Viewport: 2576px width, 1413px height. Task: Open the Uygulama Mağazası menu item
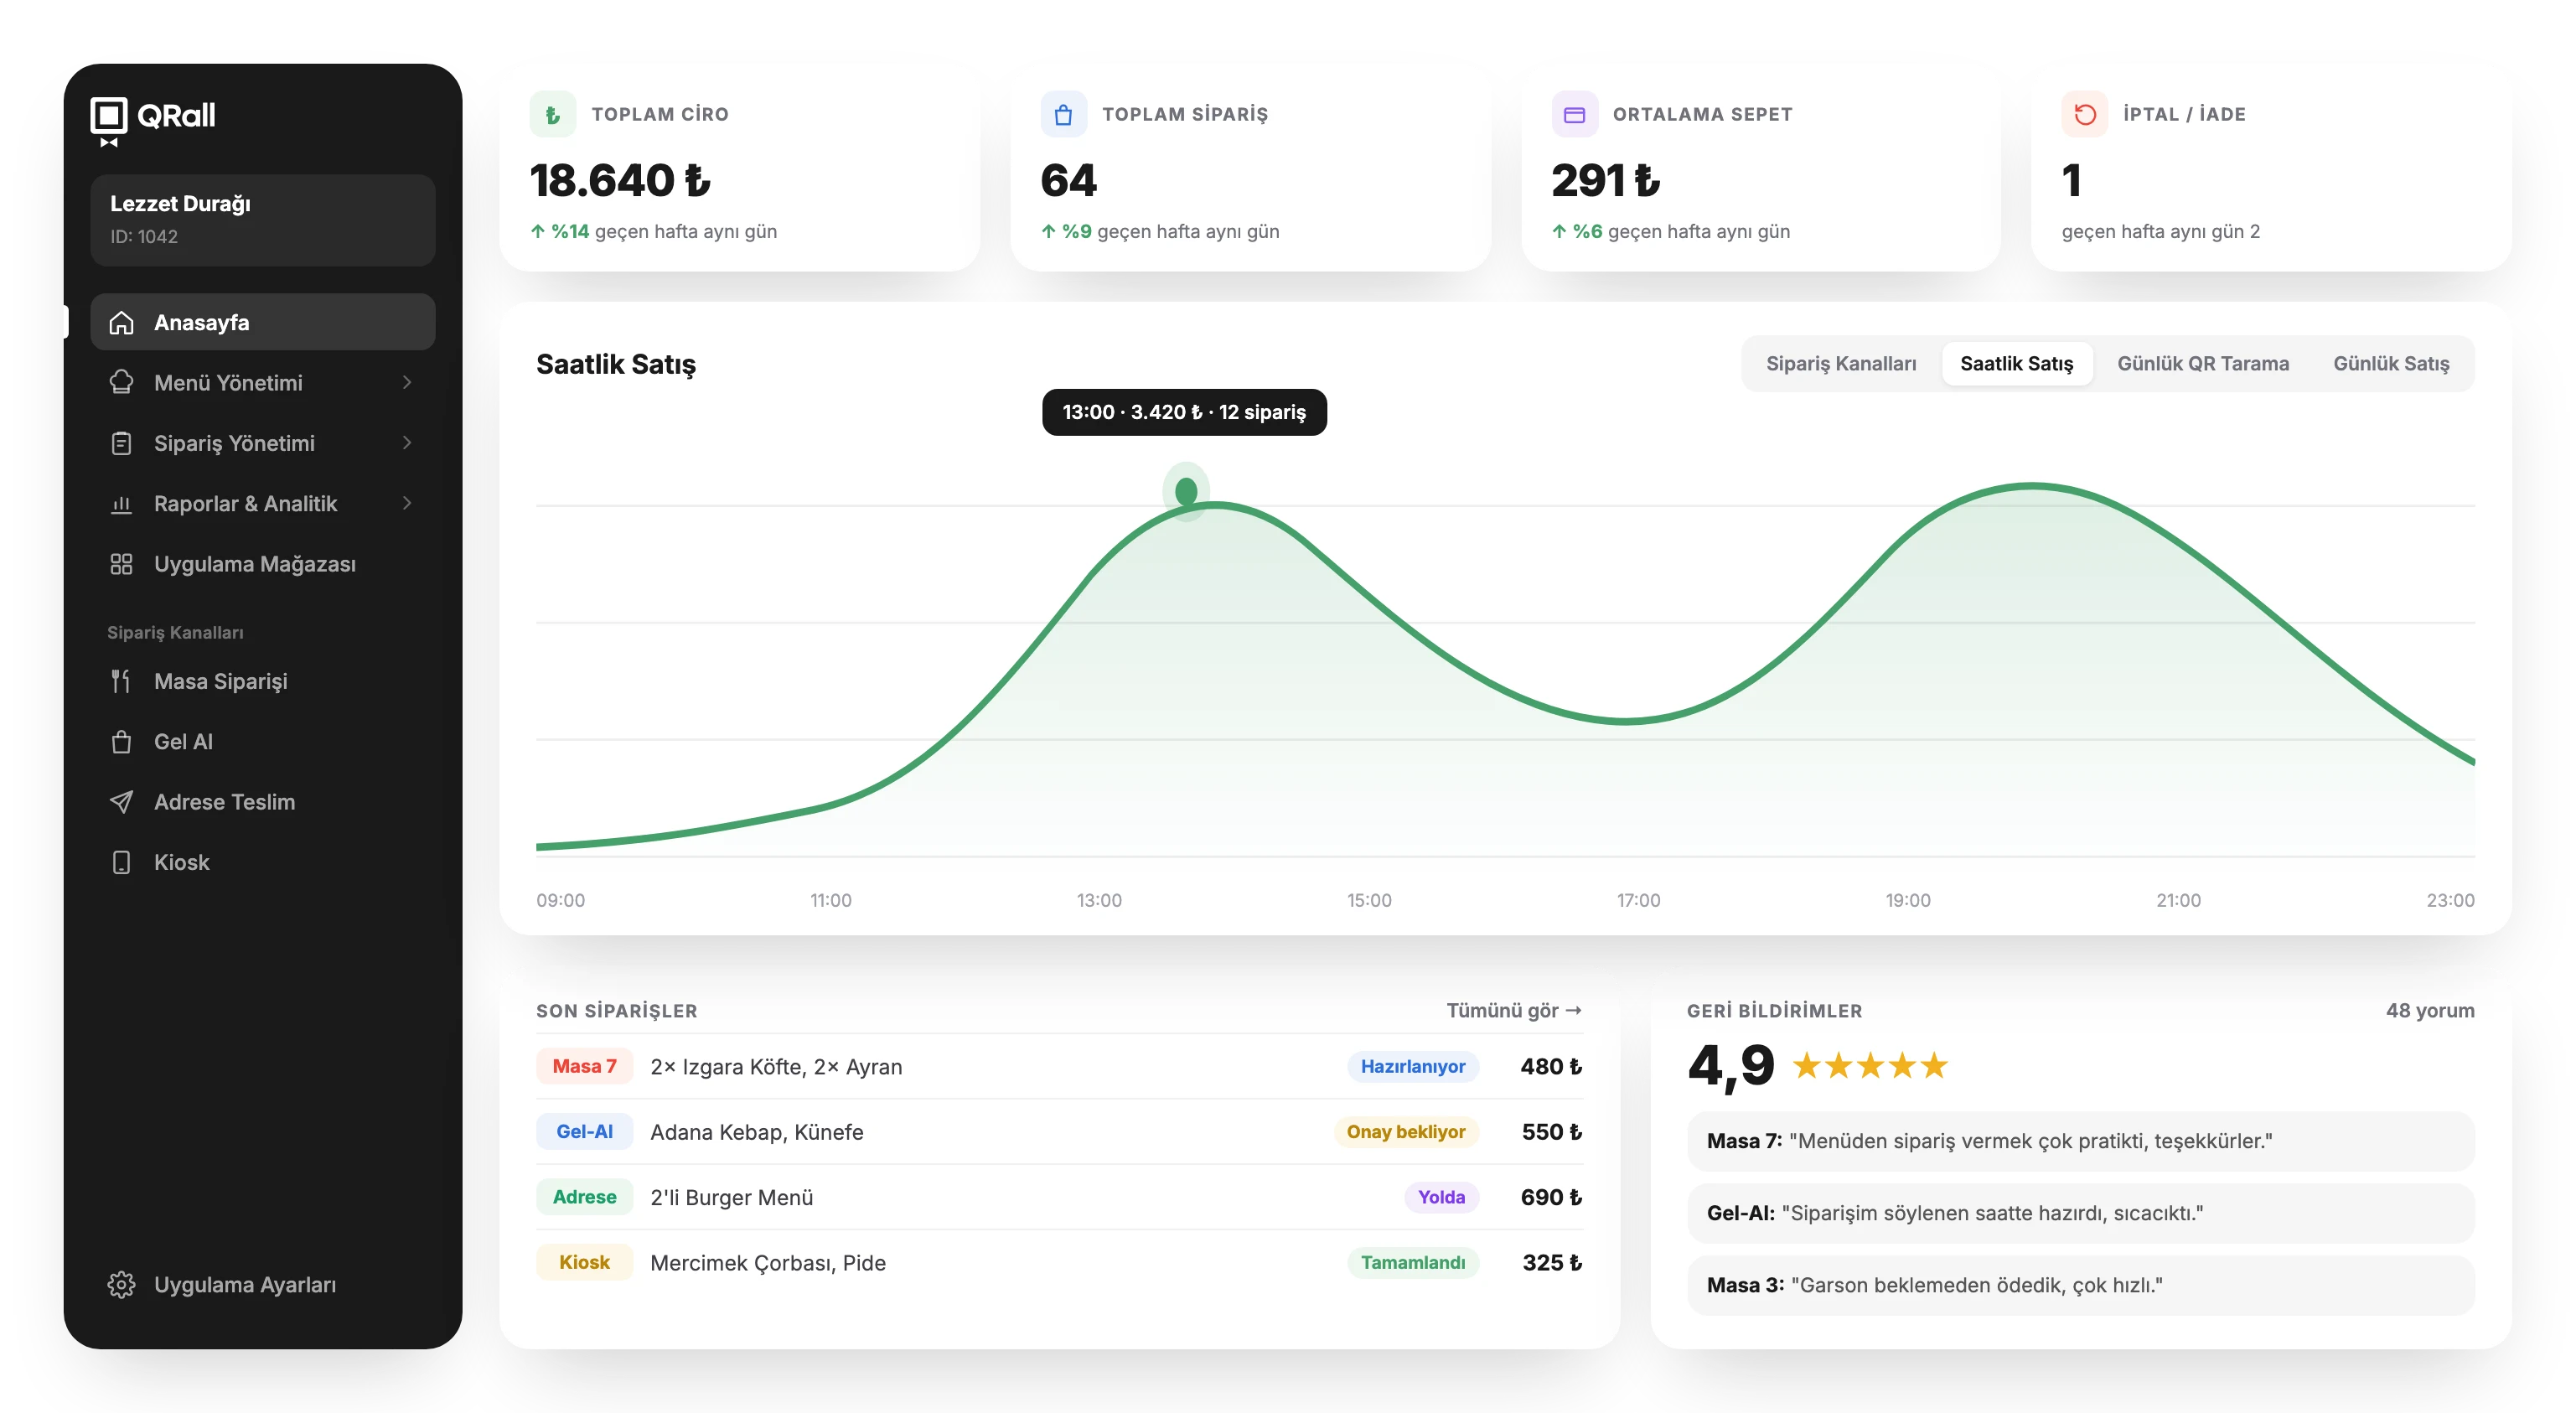pos(262,564)
